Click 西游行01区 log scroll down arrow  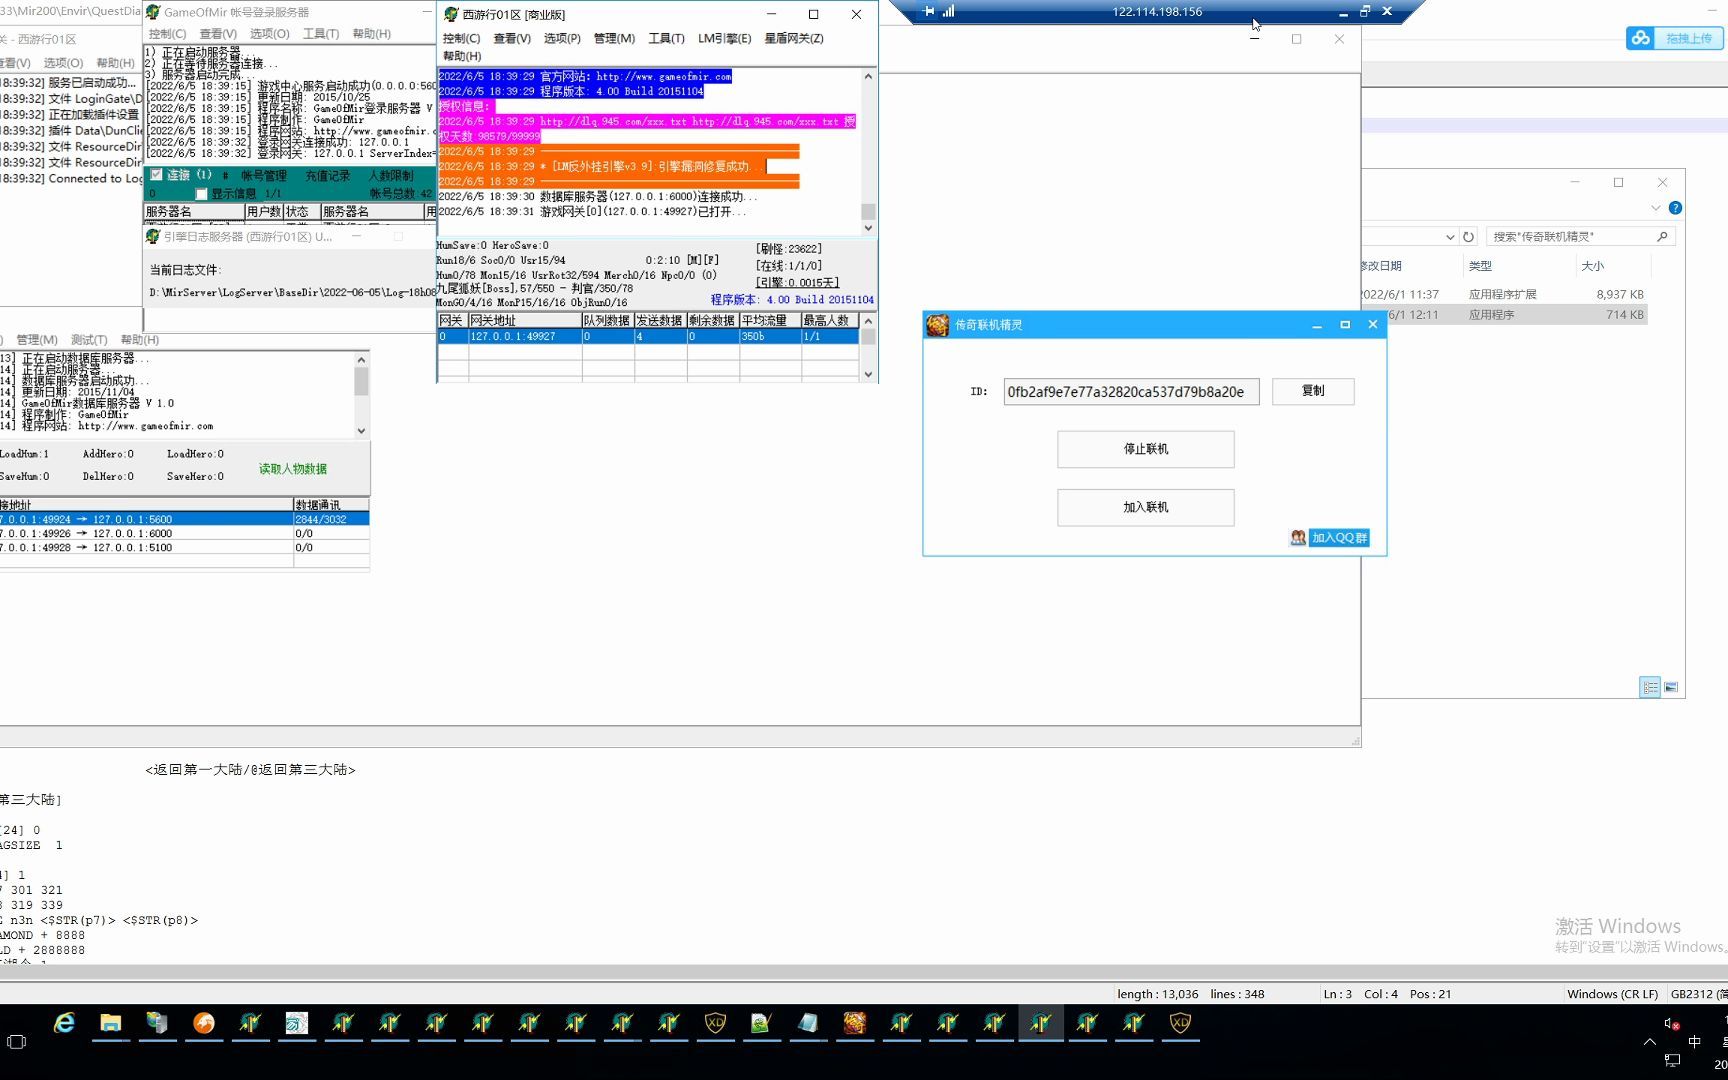coord(868,228)
